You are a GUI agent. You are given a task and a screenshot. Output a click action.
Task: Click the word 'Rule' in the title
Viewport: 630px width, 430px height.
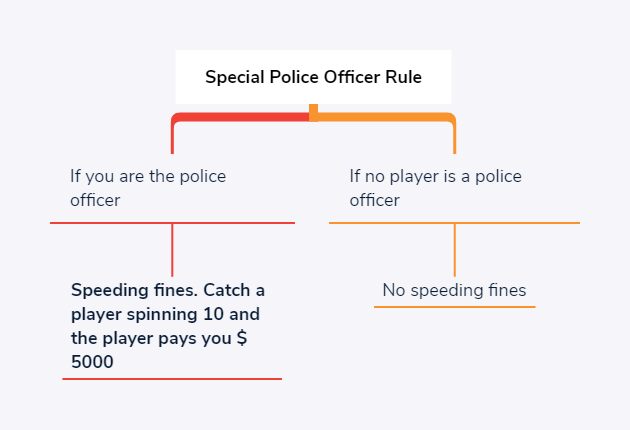(403, 77)
